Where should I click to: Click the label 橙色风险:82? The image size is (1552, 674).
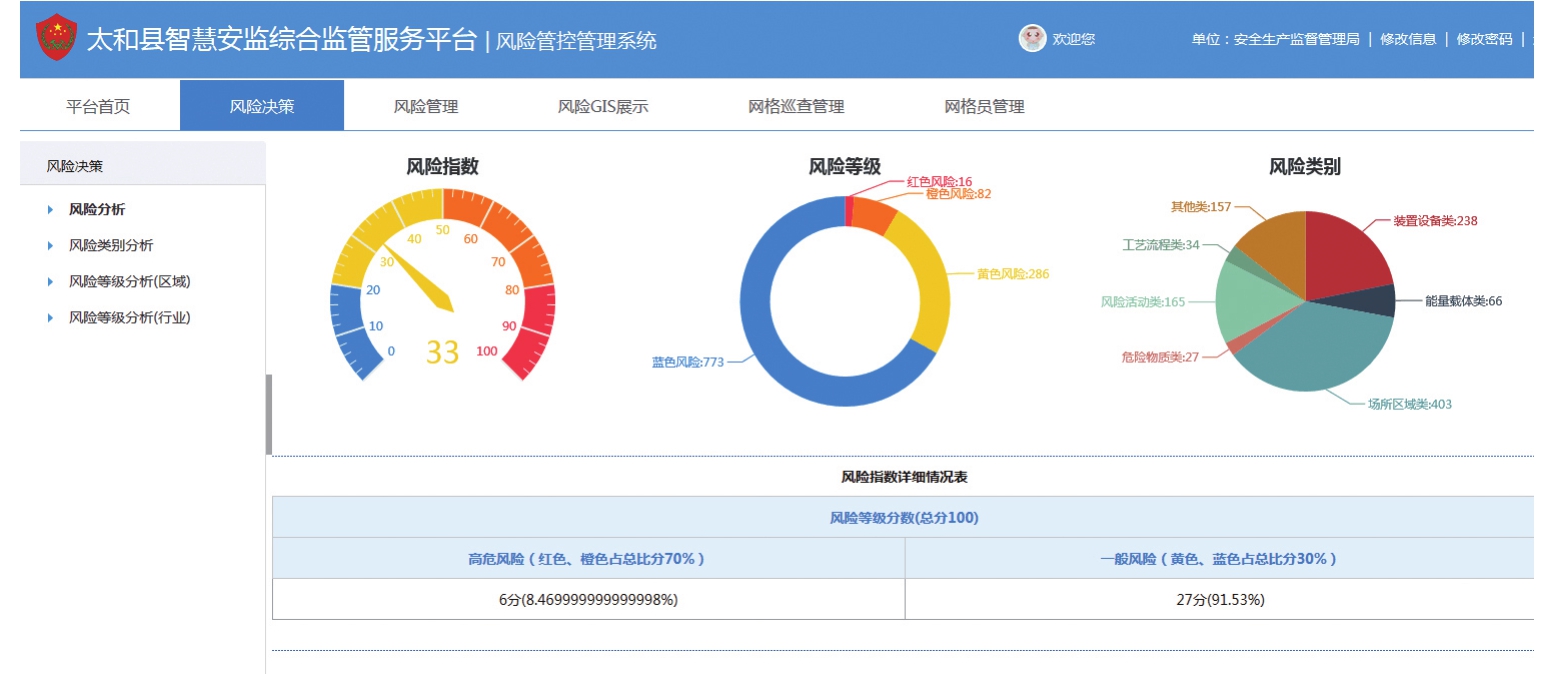(958, 194)
